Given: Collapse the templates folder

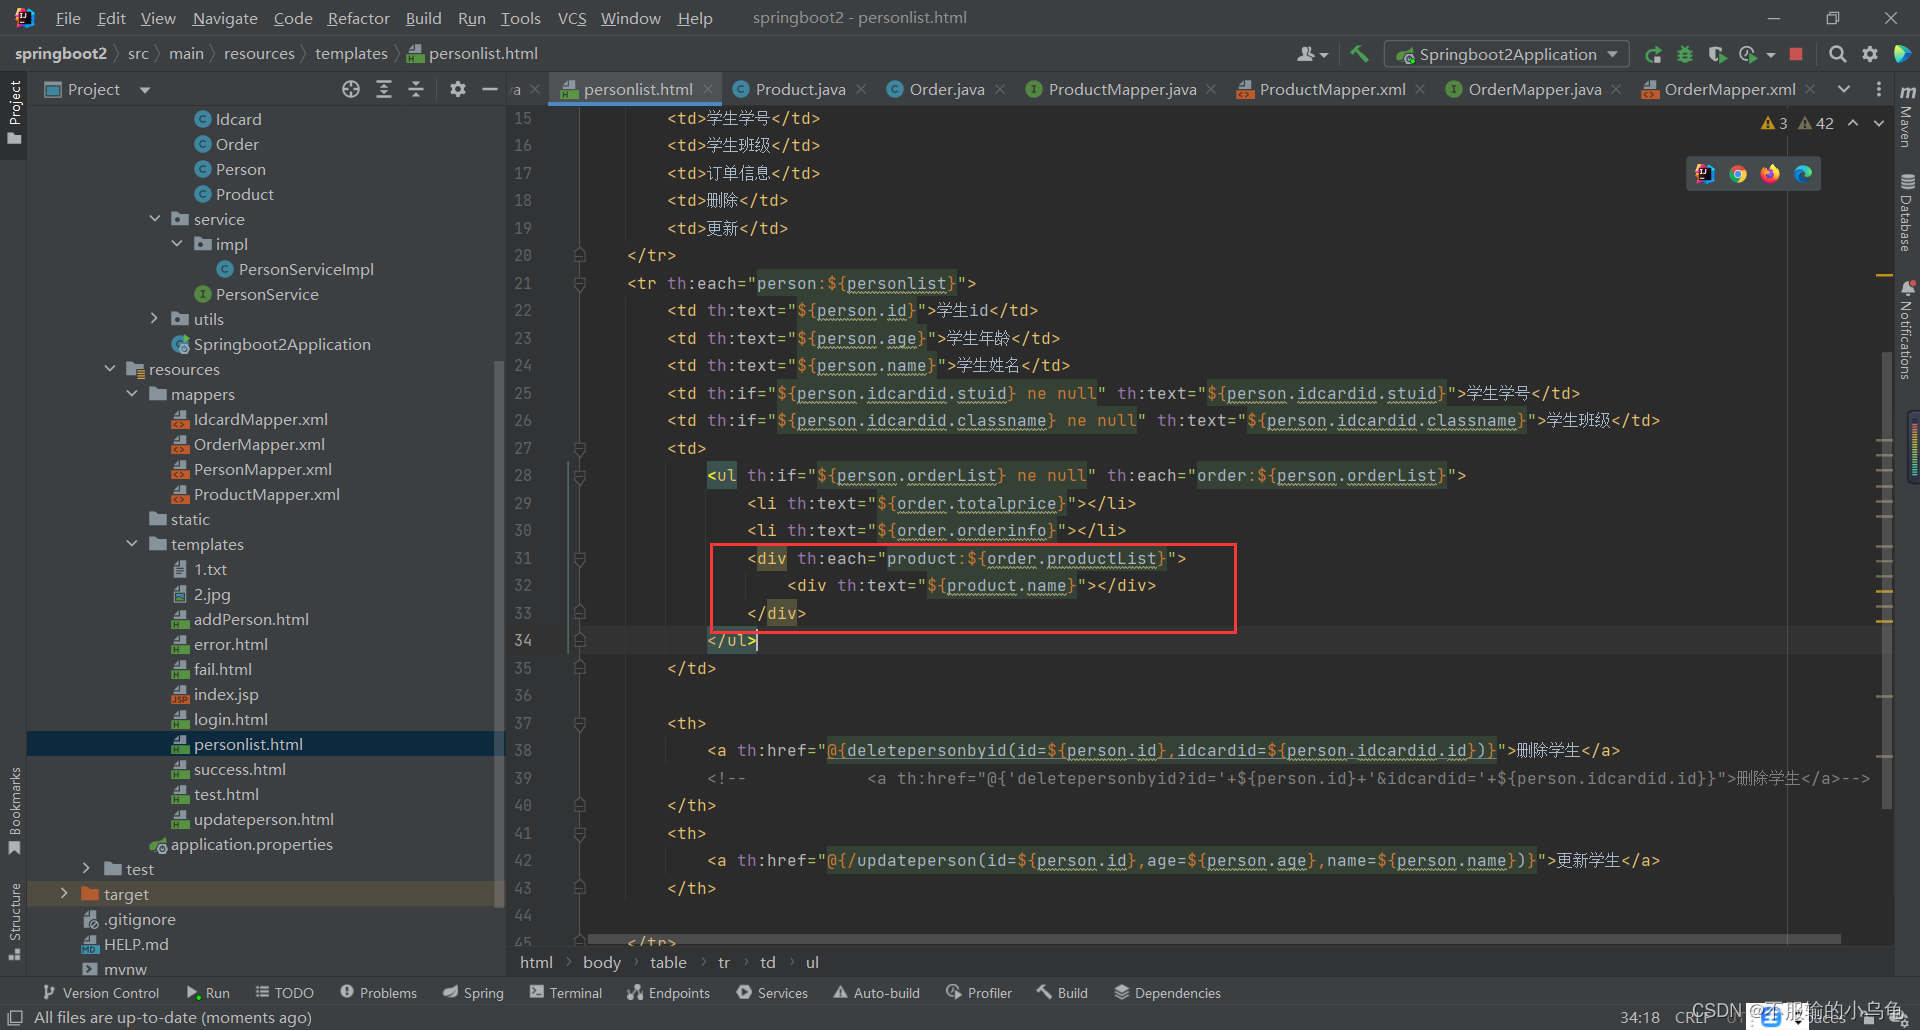Looking at the screenshot, I should coord(132,544).
